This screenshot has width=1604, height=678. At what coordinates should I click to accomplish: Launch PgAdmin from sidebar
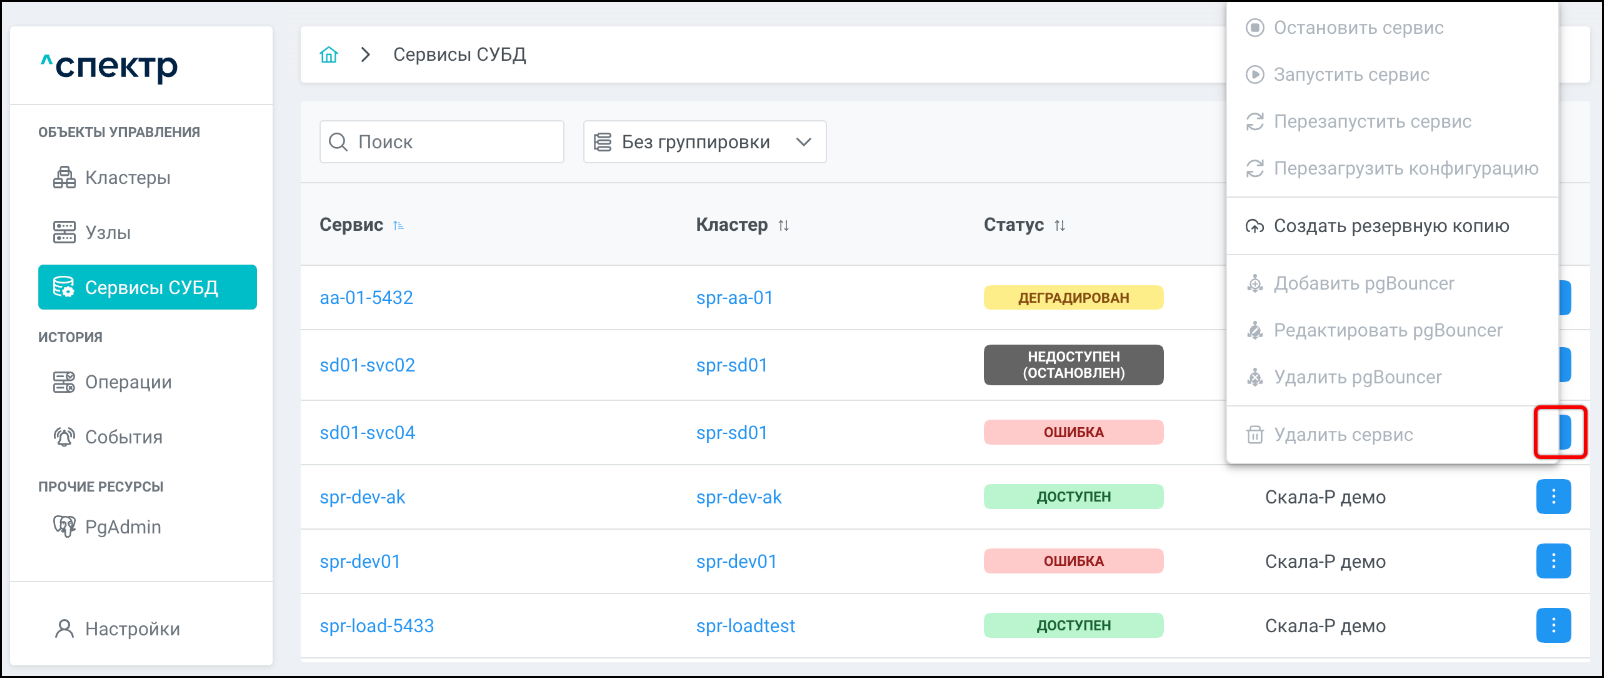122,527
